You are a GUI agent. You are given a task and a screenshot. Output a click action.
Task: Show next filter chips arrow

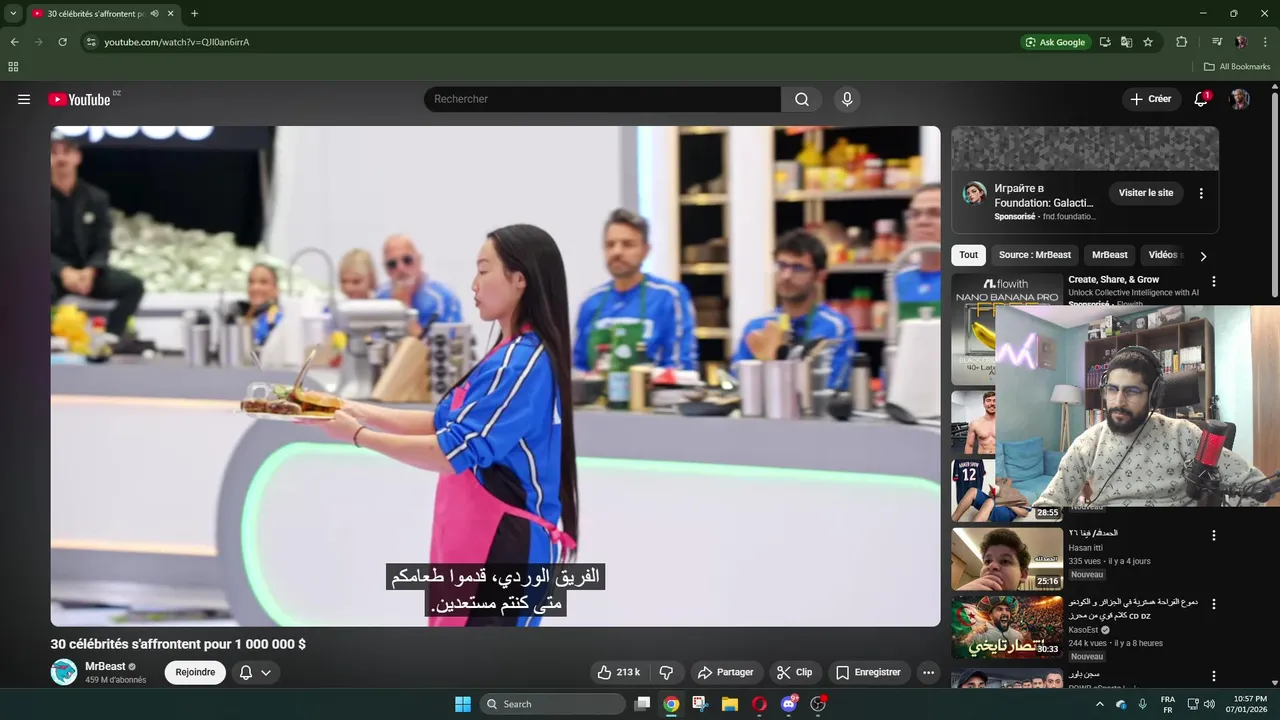coord(1203,256)
